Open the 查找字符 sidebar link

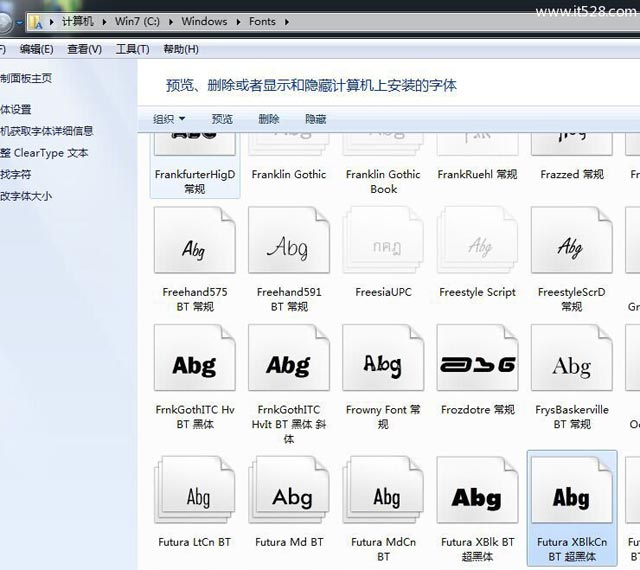pyautogui.click(x=16, y=175)
